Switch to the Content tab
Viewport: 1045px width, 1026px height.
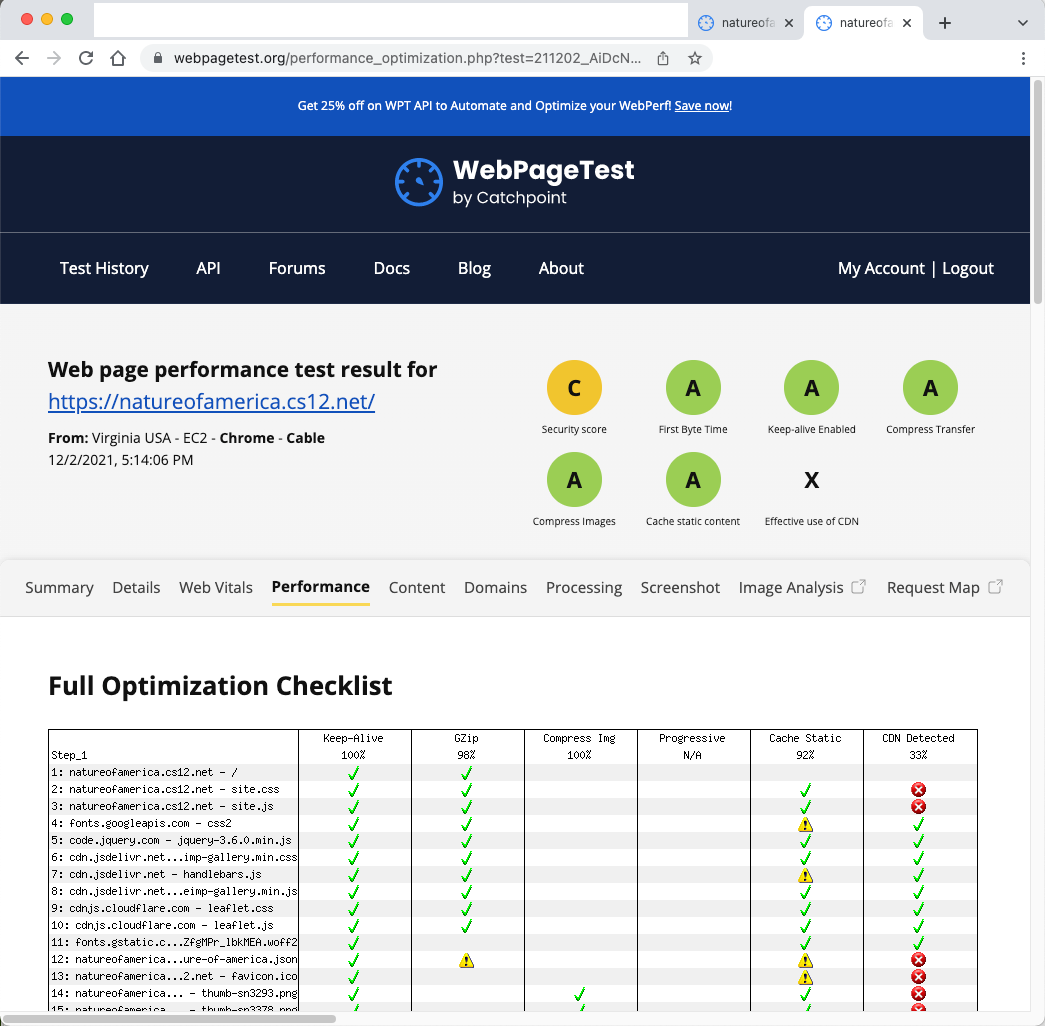point(417,587)
